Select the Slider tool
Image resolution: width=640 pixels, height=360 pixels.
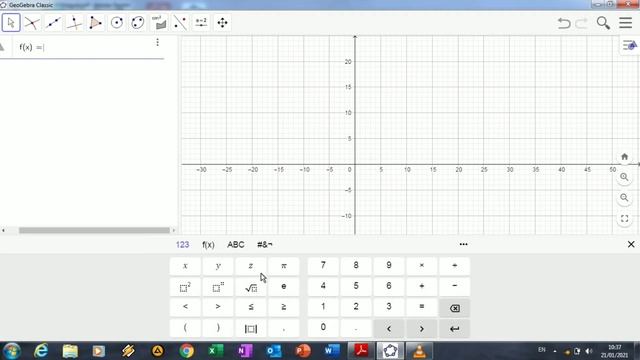pos(201,22)
